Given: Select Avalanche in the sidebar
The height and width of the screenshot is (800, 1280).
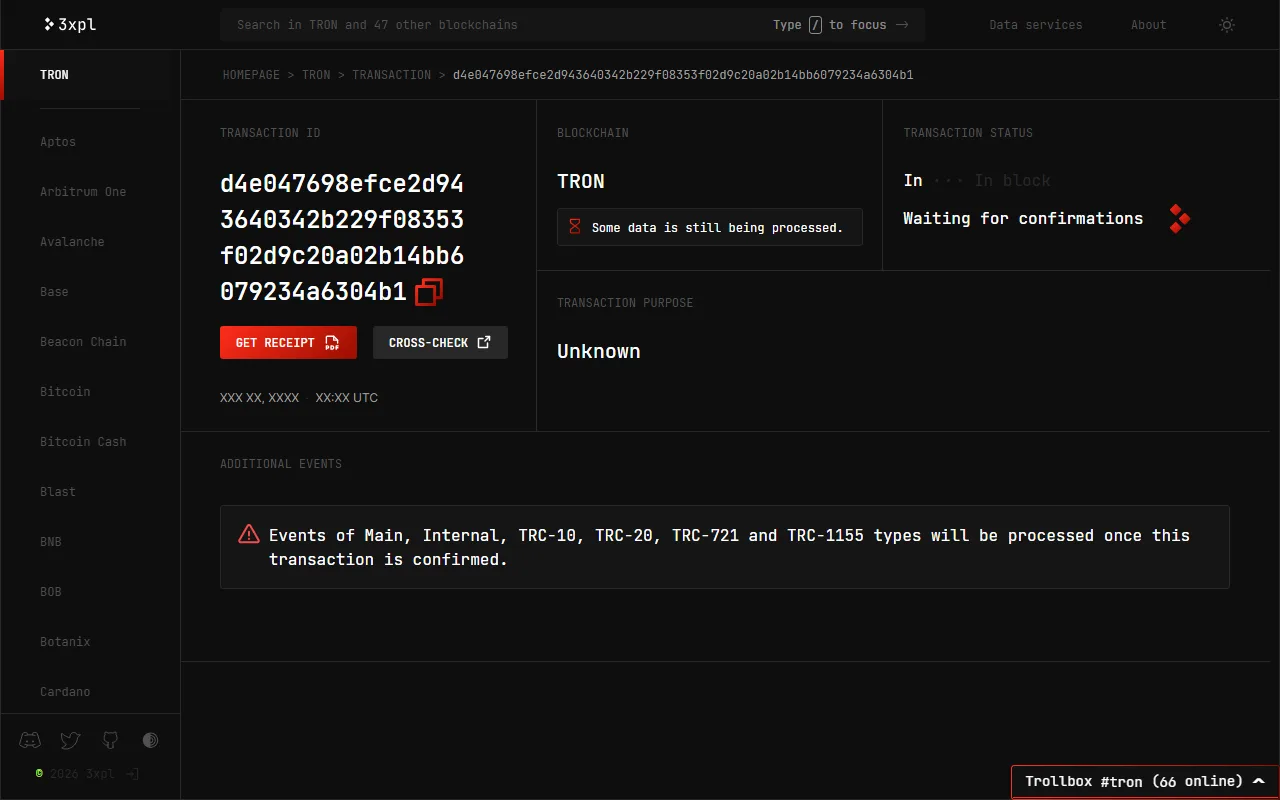Looking at the screenshot, I should [x=72, y=242].
